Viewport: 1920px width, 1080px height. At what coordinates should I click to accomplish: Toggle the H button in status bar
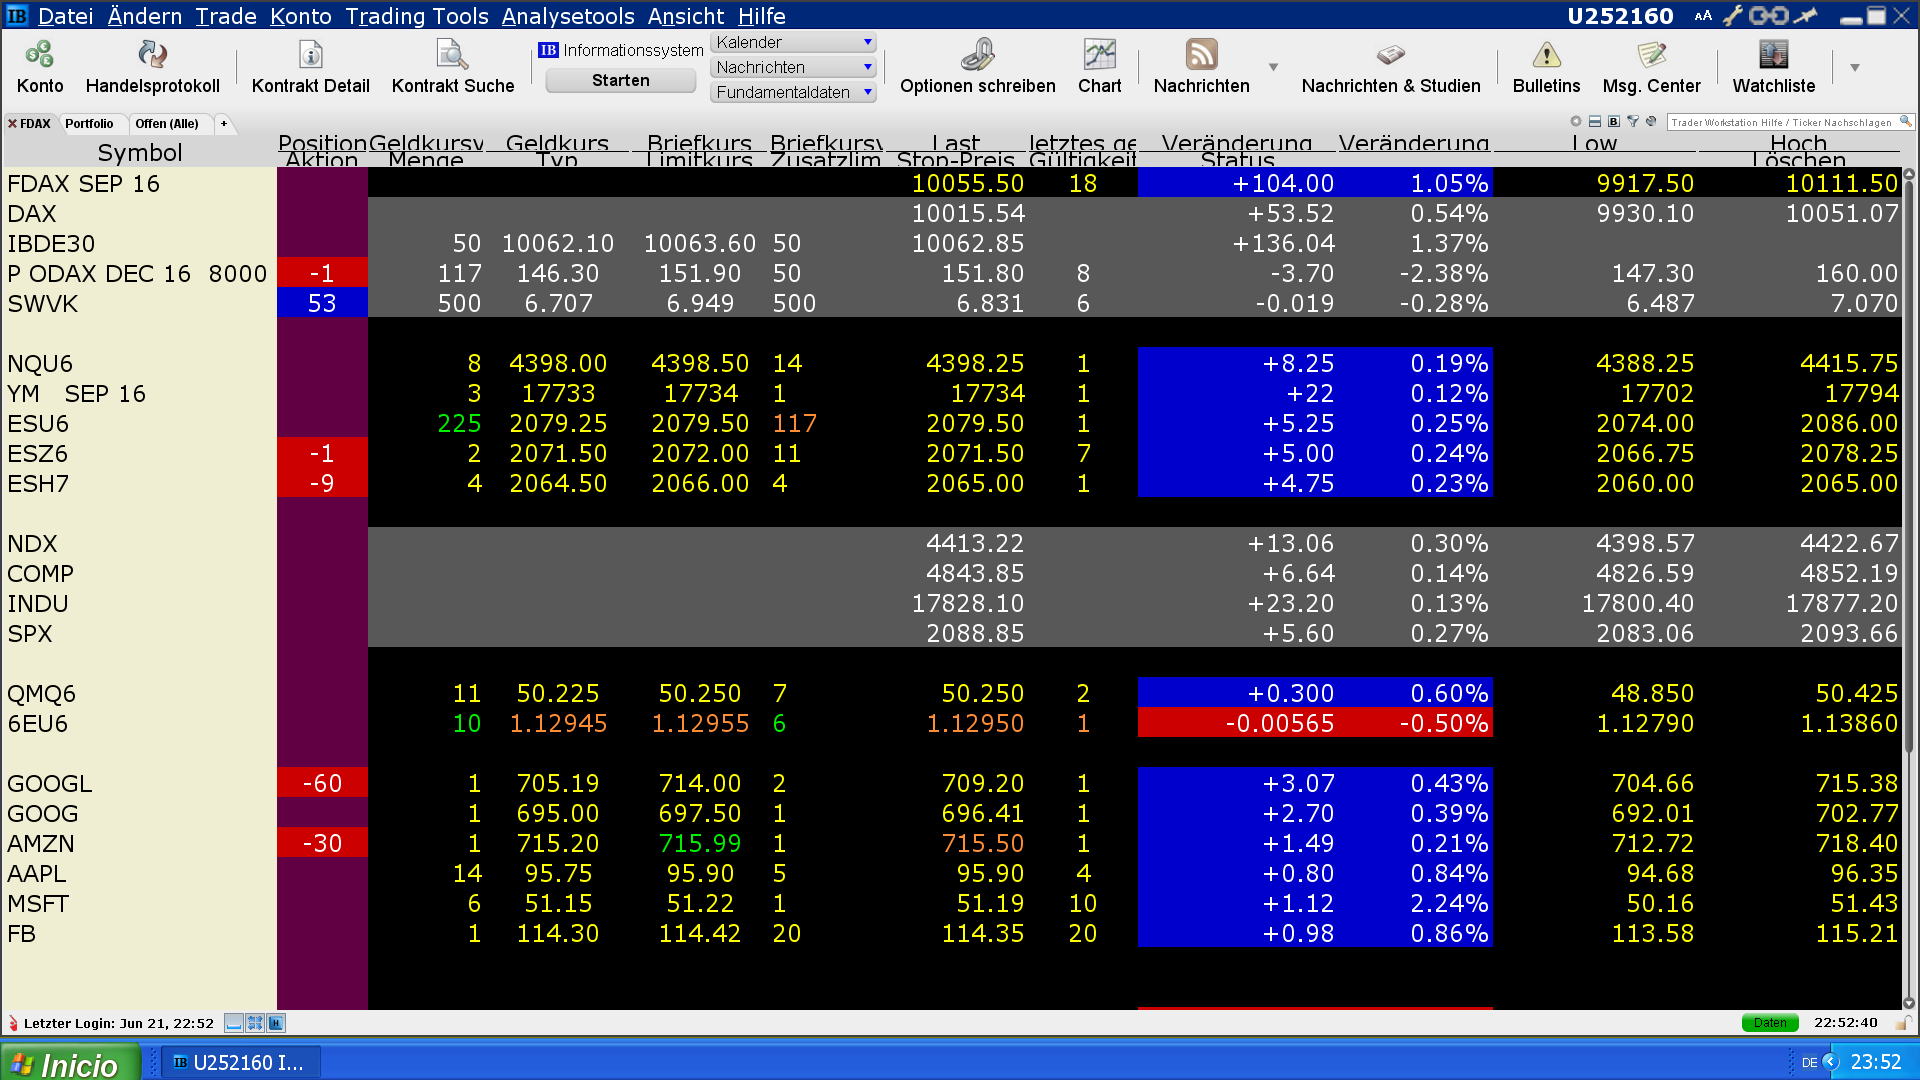coord(276,1022)
